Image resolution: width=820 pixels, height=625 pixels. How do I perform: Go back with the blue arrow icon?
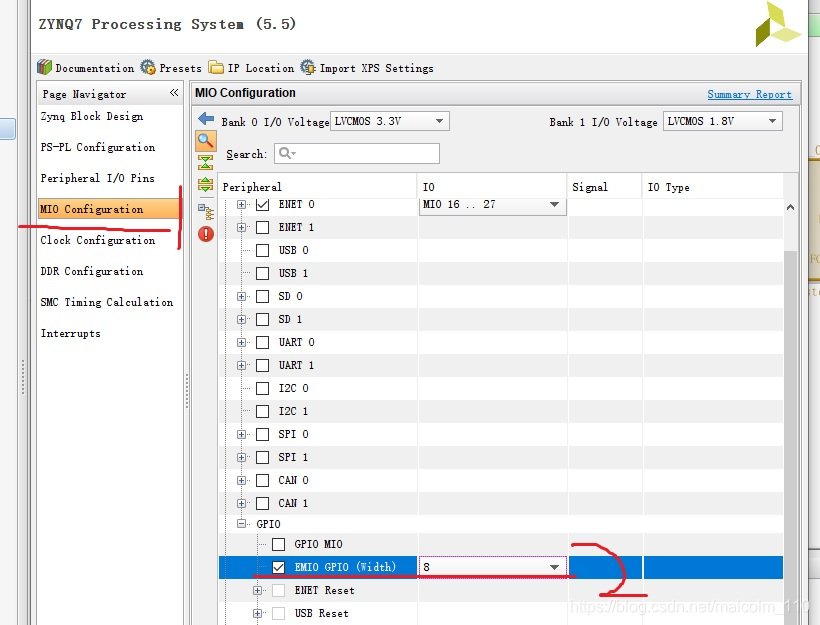click(206, 119)
